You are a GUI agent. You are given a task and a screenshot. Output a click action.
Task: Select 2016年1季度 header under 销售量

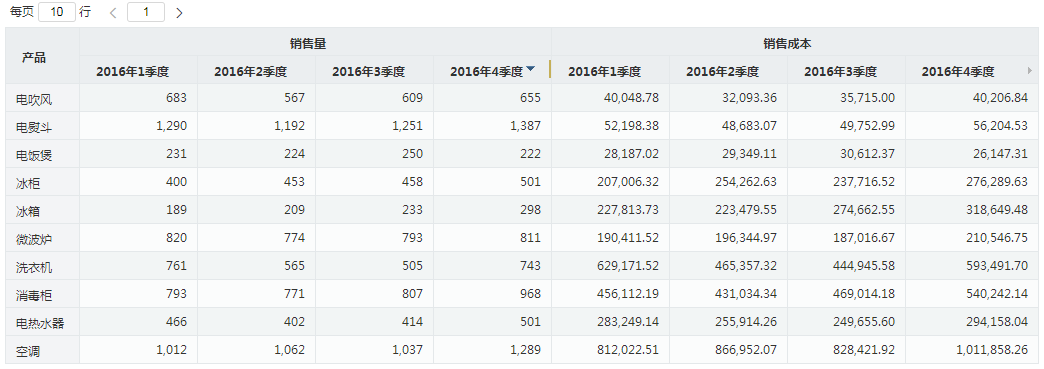[132, 72]
